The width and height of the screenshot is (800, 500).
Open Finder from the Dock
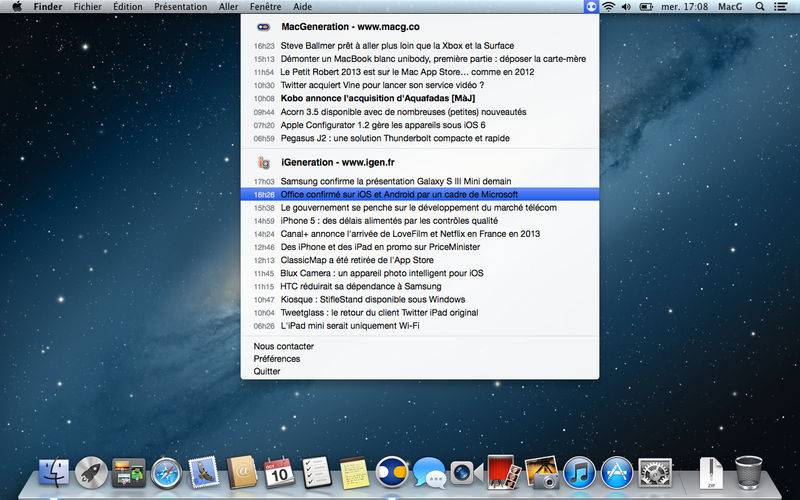tap(54, 472)
